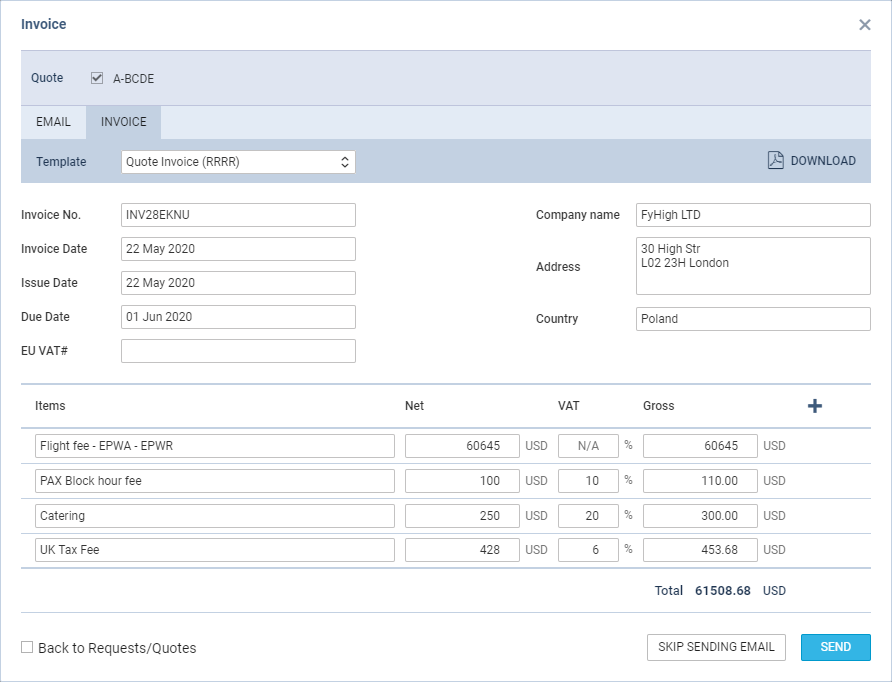This screenshot has height=682, width=892.
Task: Select the INVOICE tab
Action: tap(123, 122)
